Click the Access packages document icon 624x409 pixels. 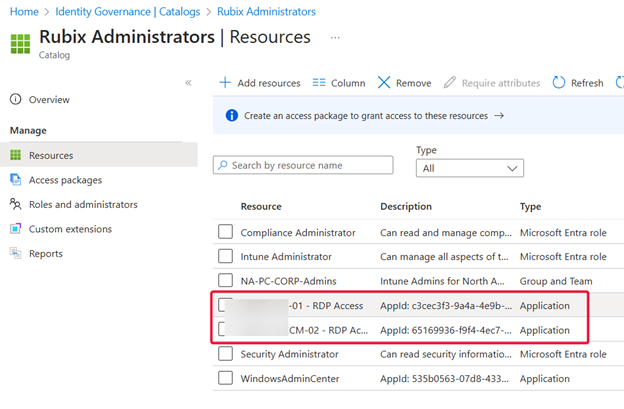[16, 180]
